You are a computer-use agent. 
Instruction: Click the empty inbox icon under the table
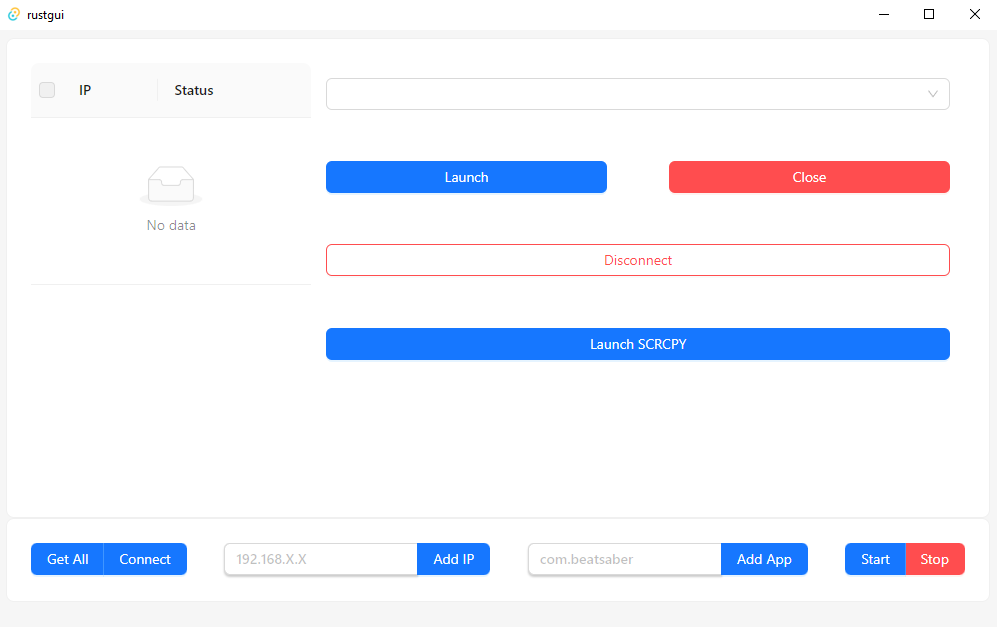[x=170, y=184]
